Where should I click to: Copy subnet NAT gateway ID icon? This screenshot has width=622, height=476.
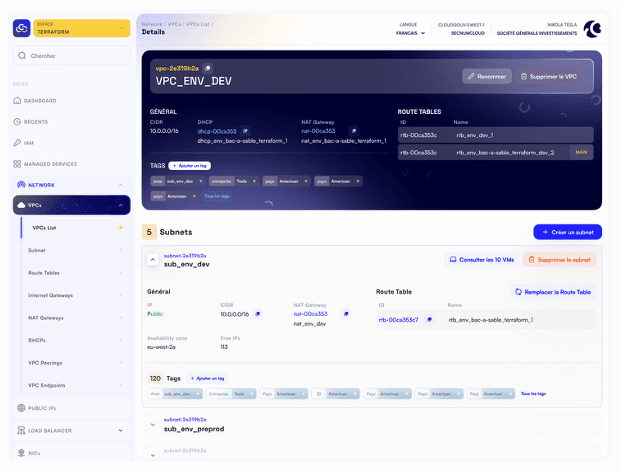346,314
